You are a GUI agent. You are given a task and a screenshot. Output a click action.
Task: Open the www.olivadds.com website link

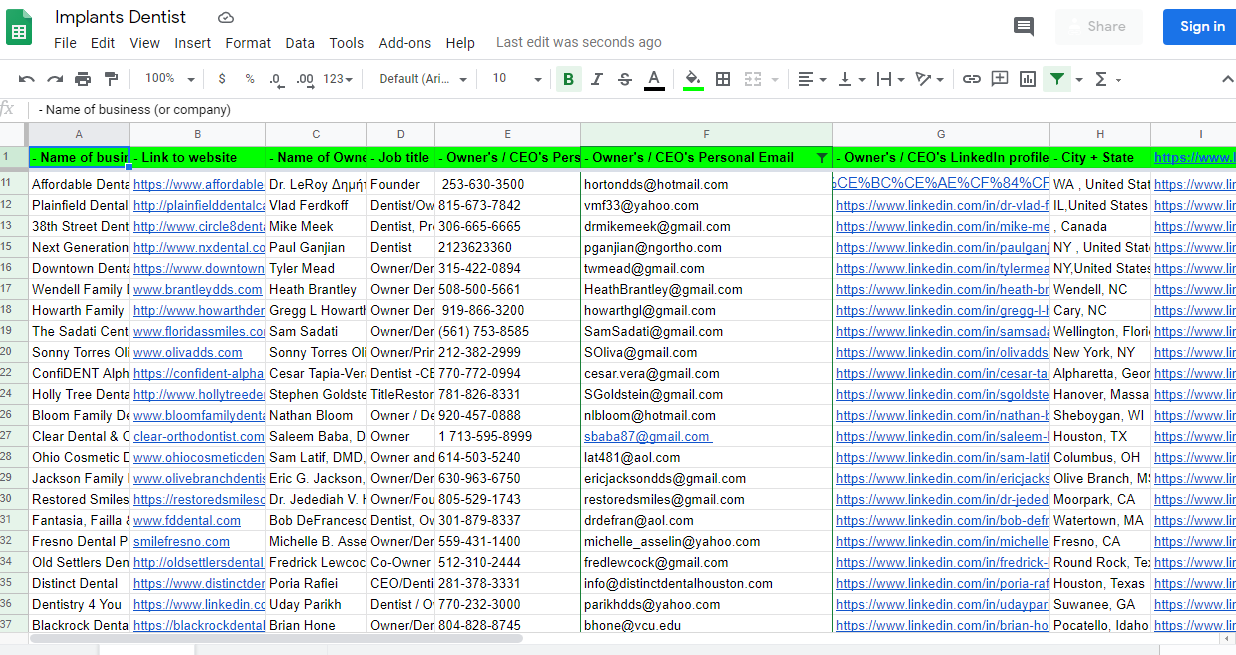[188, 352]
